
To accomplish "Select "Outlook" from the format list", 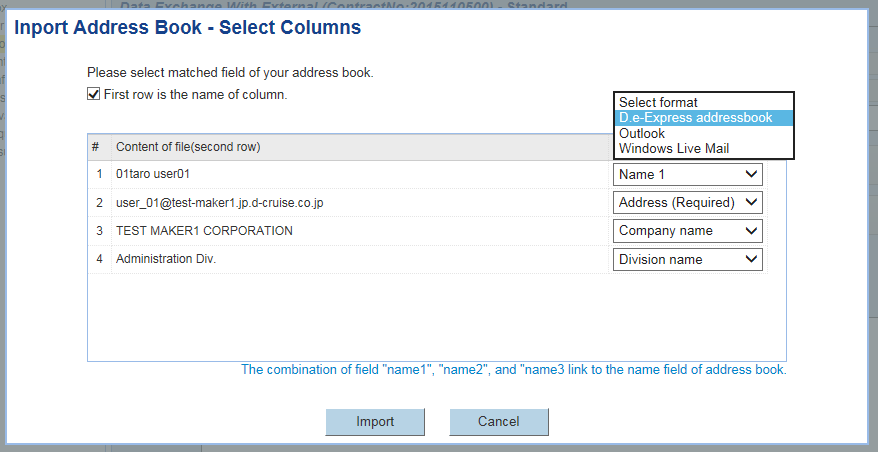I will pyautogui.click(x=642, y=133).
